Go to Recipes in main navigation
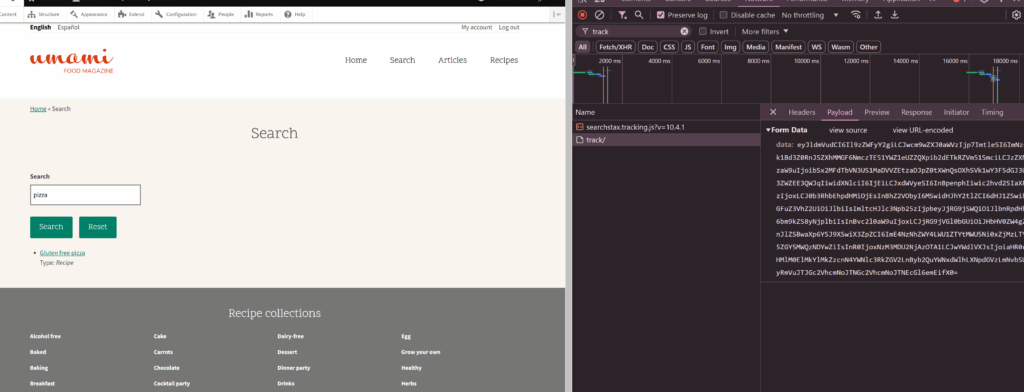1024x392 pixels. pyautogui.click(x=504, y=60)
